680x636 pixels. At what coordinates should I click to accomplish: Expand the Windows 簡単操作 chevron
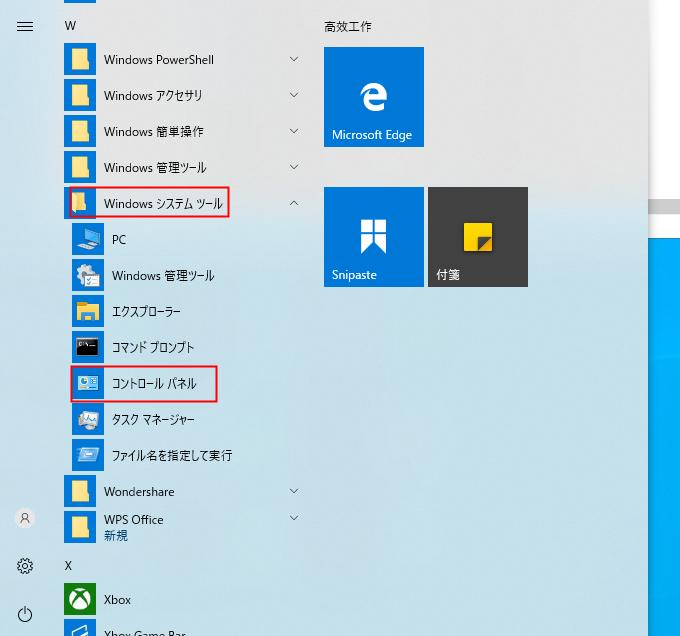tap(294, 131)
